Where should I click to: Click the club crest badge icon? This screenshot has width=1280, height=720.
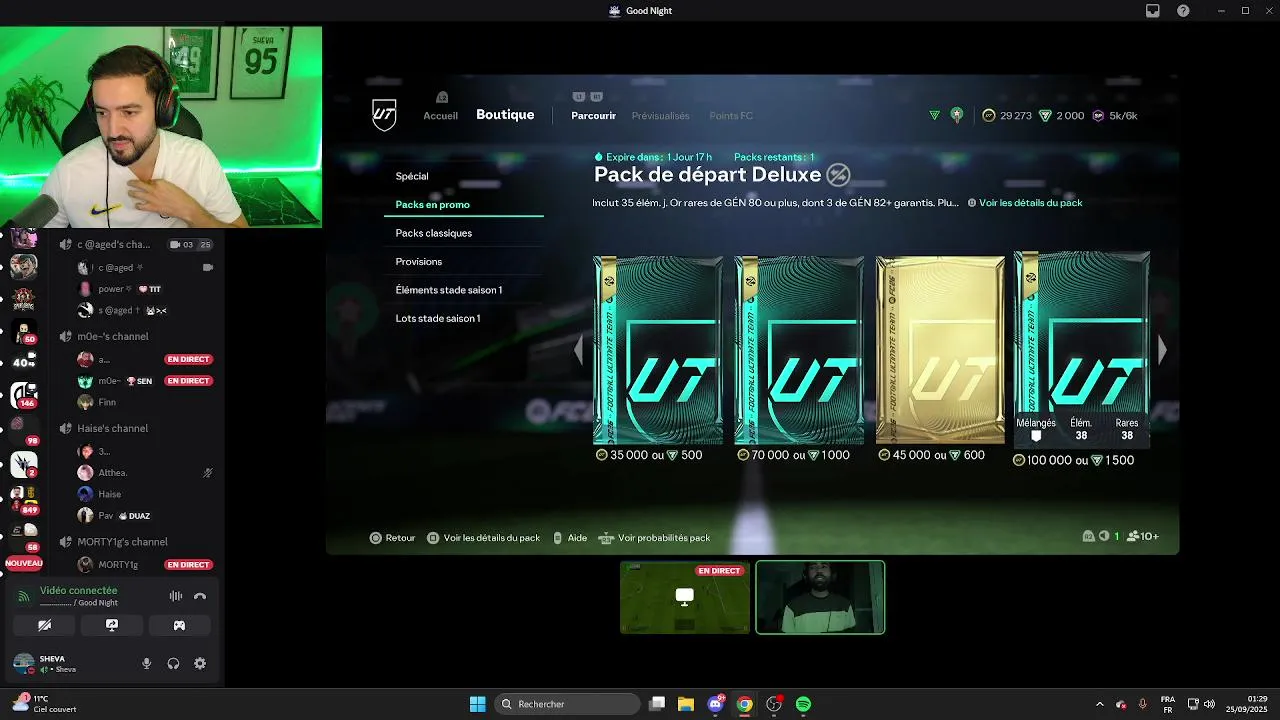(957, 115)
